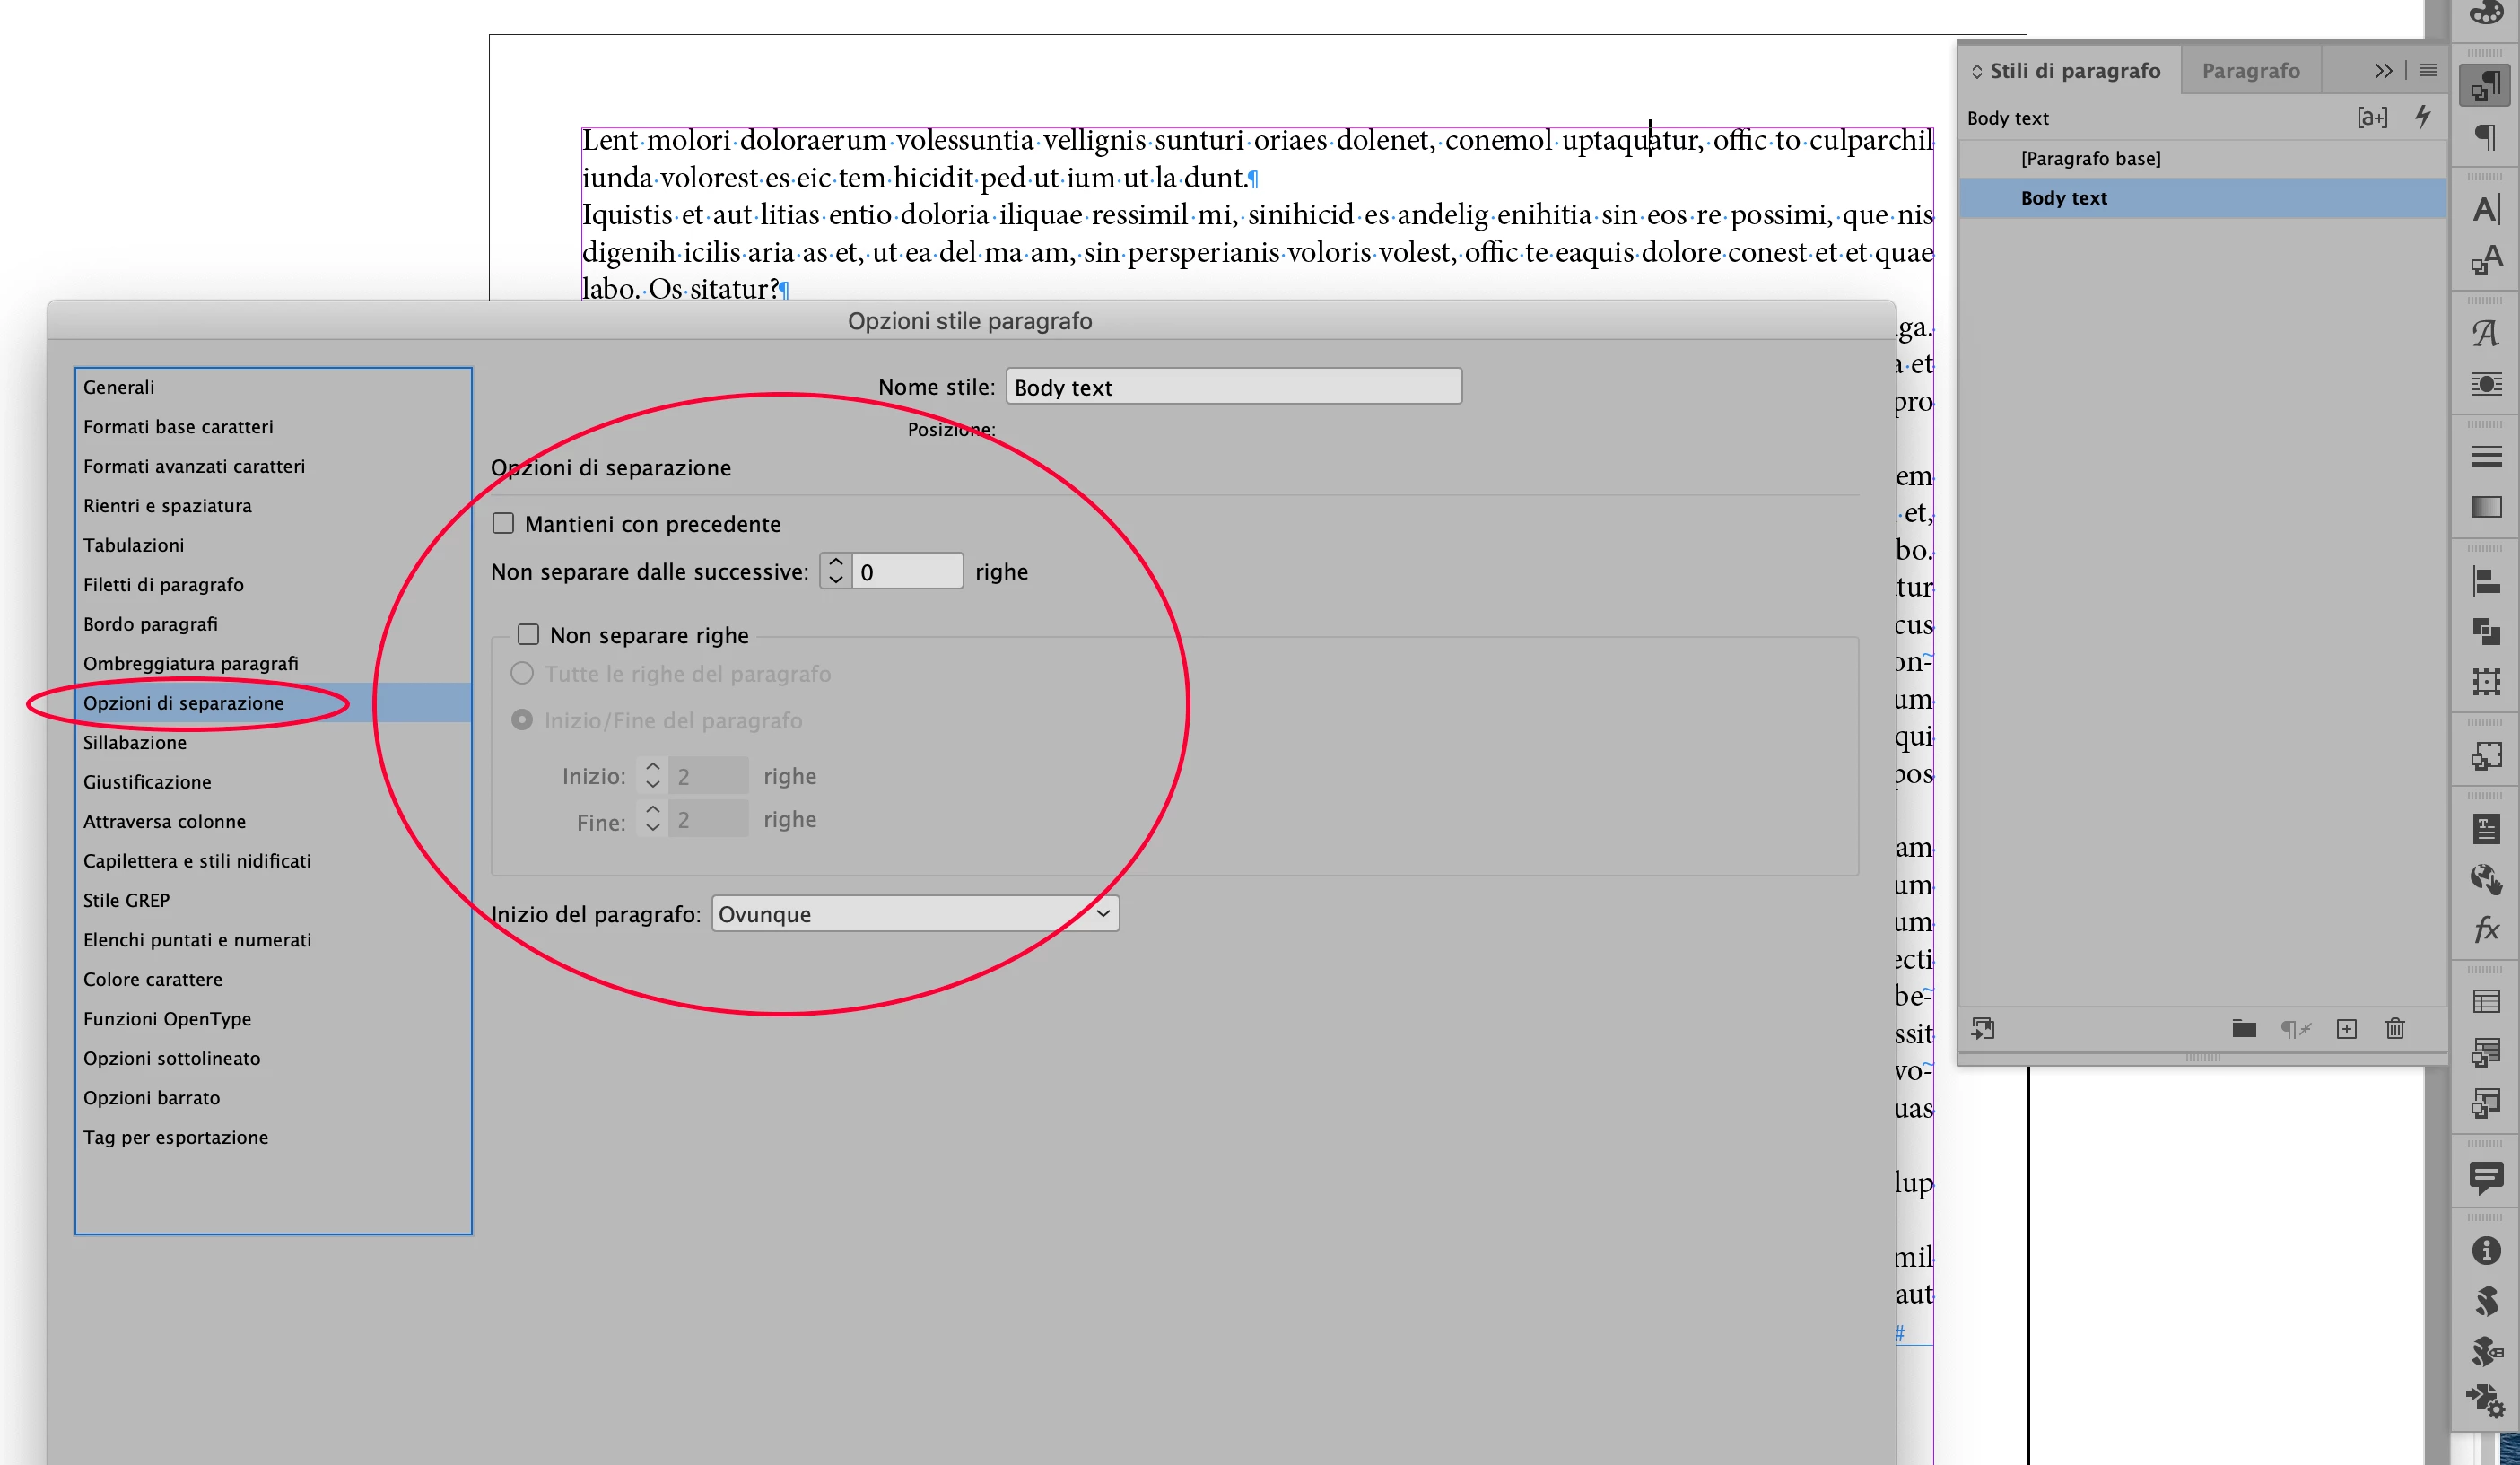Select Inizio/Fine del paragrafo radio button
2520x1465 pixels.
coord(522,720)
